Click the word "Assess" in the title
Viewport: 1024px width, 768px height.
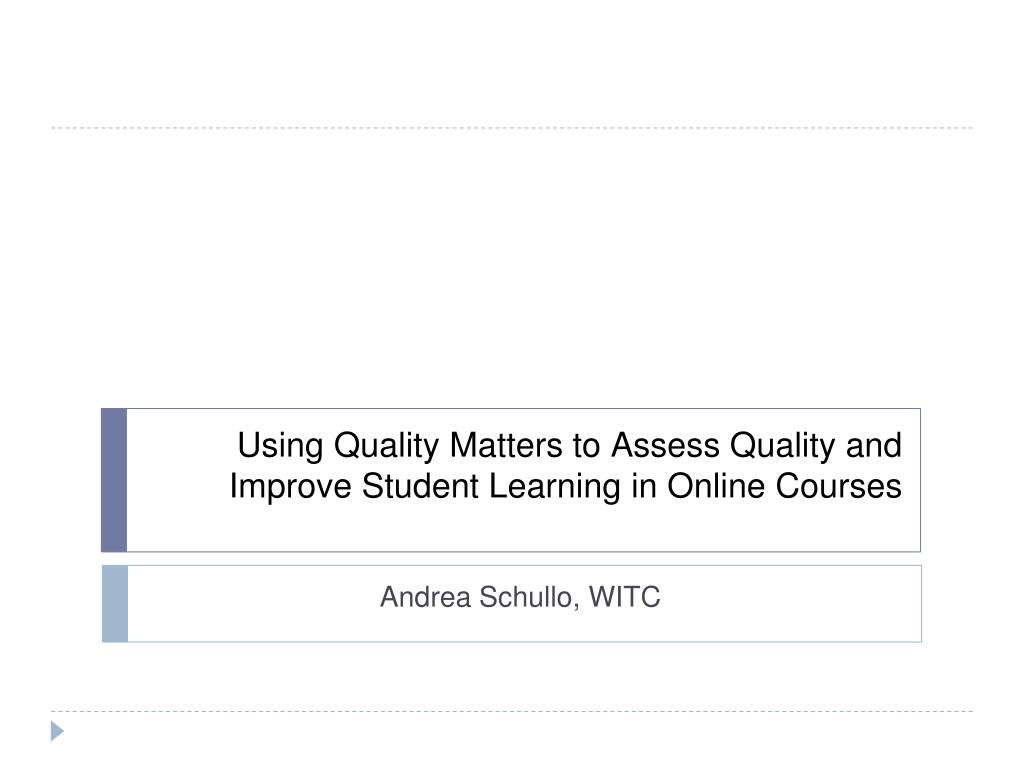point(665,445)
